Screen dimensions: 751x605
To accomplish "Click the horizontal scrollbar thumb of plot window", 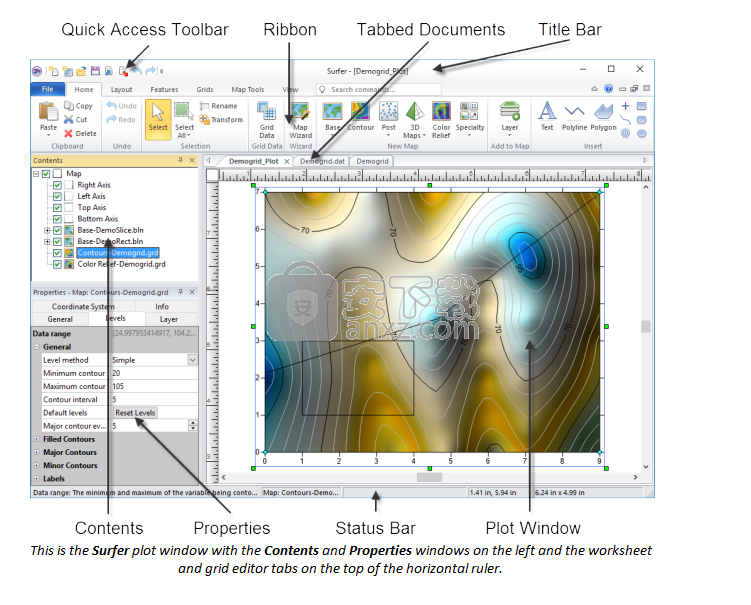I will coord(429,477).
